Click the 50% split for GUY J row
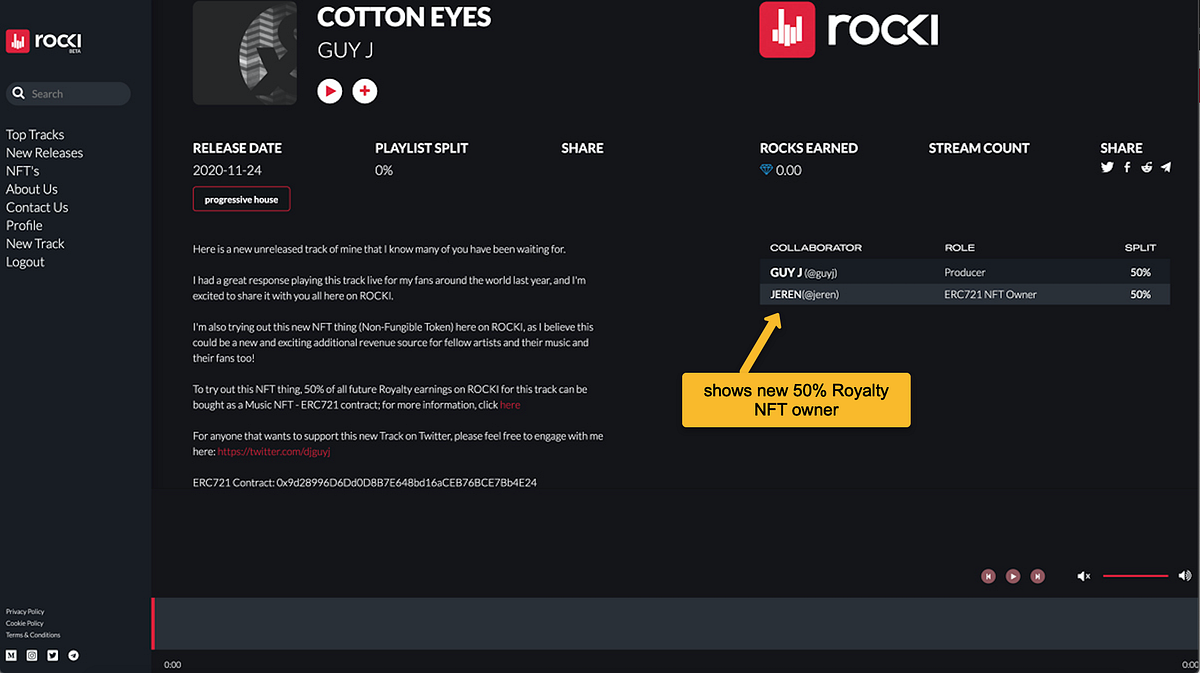Screen dimensions: 1200x673 point(1140,272)
